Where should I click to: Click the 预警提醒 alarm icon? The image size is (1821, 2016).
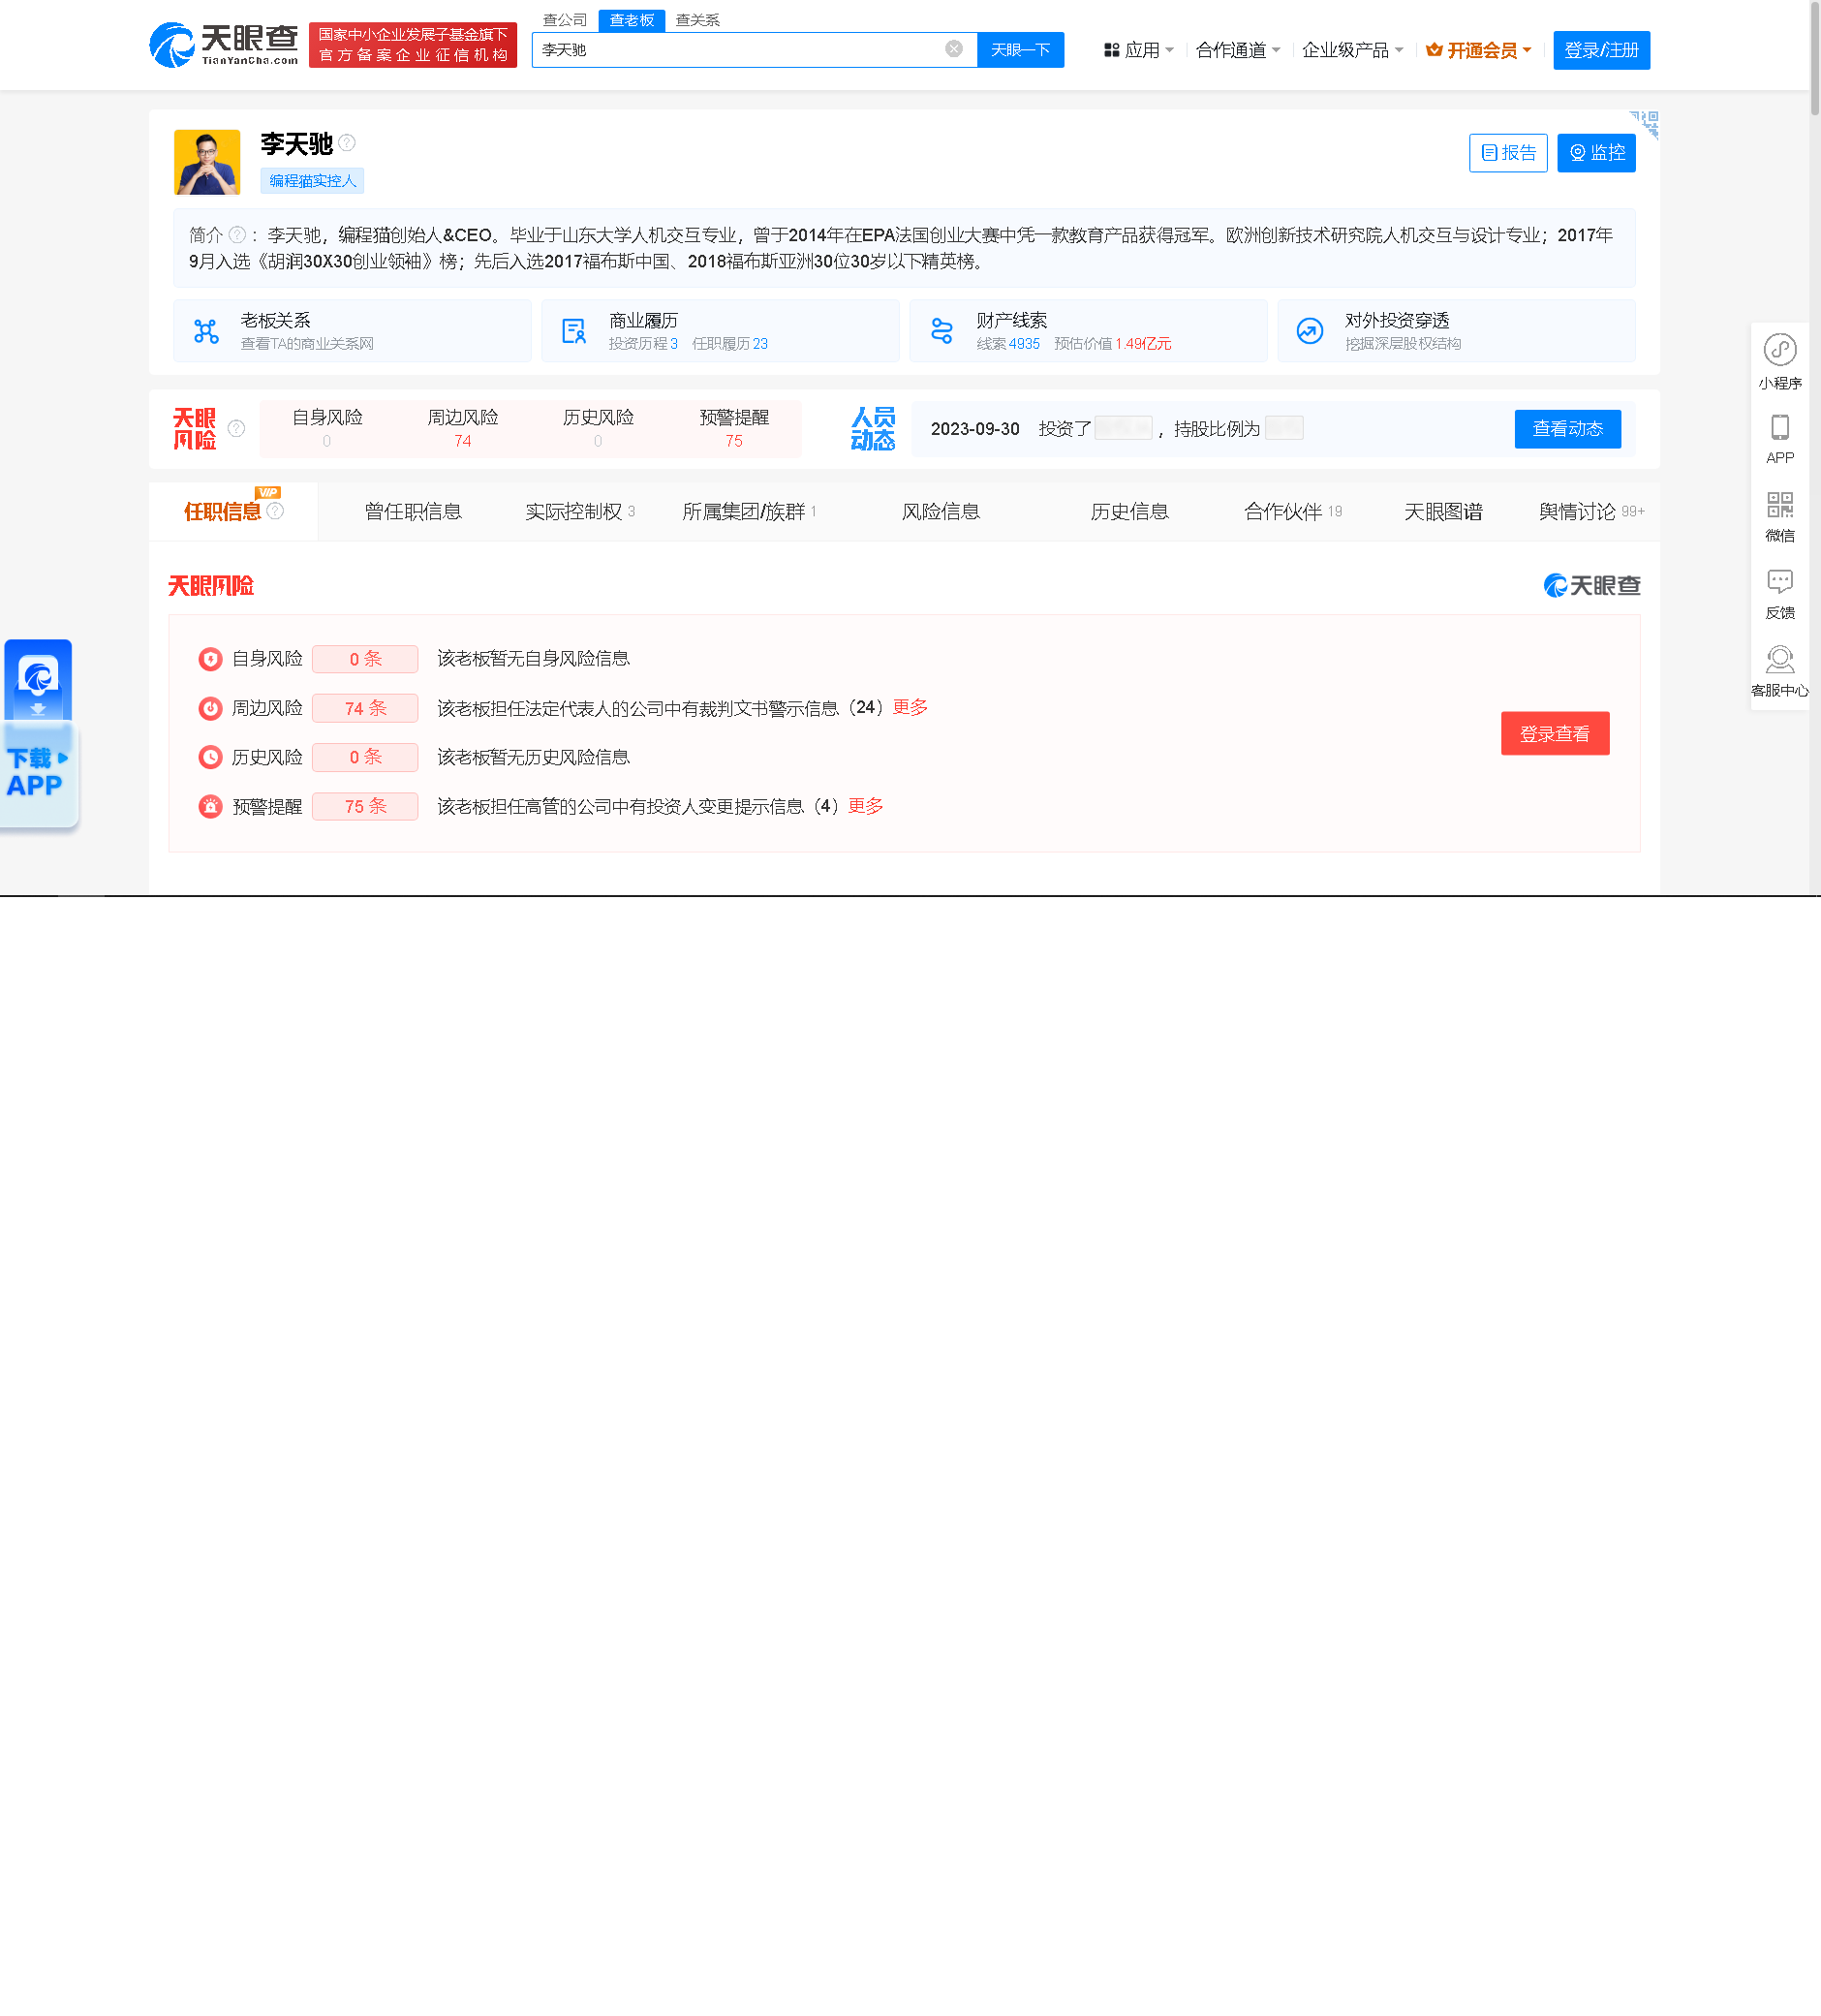pos(210,807)
